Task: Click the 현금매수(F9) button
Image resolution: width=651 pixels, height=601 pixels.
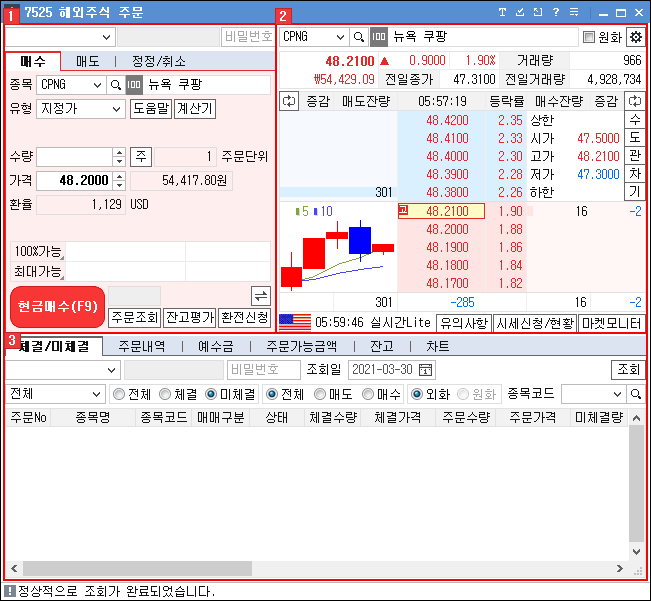Action: pos(57,307)
